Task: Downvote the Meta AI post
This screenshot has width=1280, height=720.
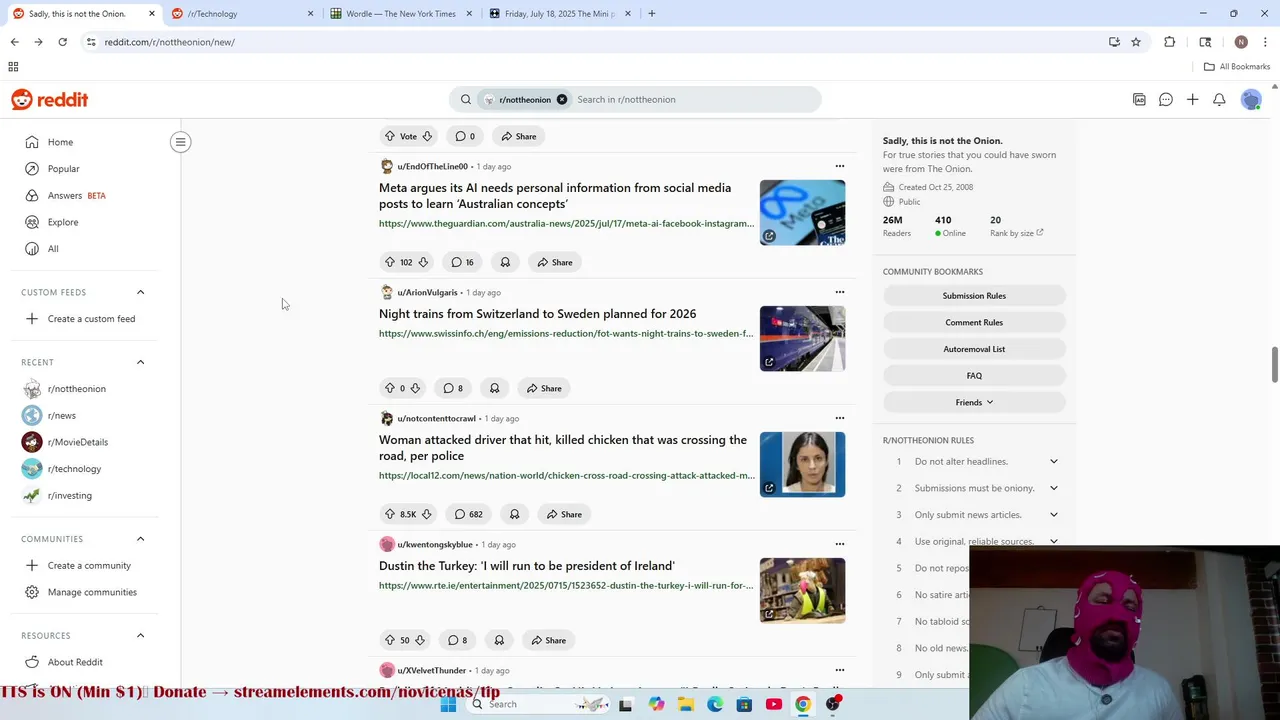Action: click(423, 262)
